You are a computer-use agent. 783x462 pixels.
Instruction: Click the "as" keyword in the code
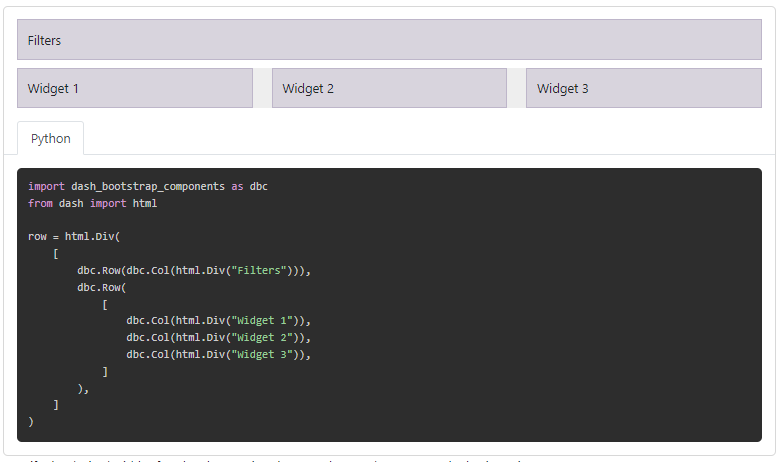pyautogui.click(x=237, y=186)
